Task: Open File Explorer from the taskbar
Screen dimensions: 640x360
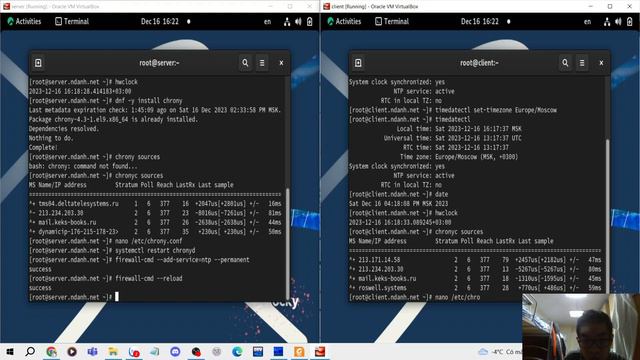Action: (x=113, y=351)
